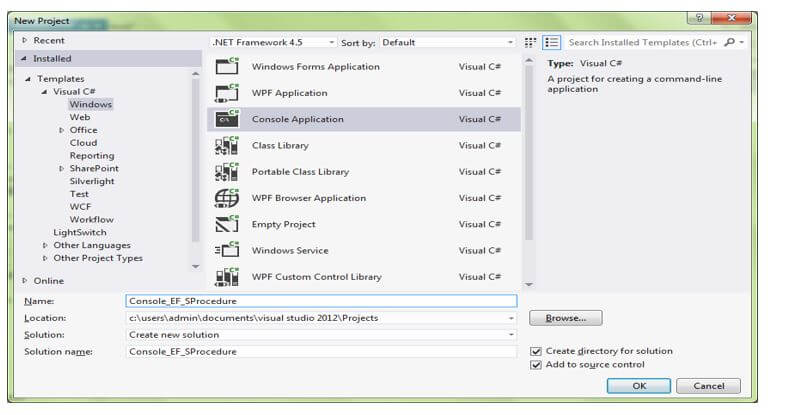Open the dialog help question-mark button
The height and width of the screenshot is (415, 805).
click(699, 18)
